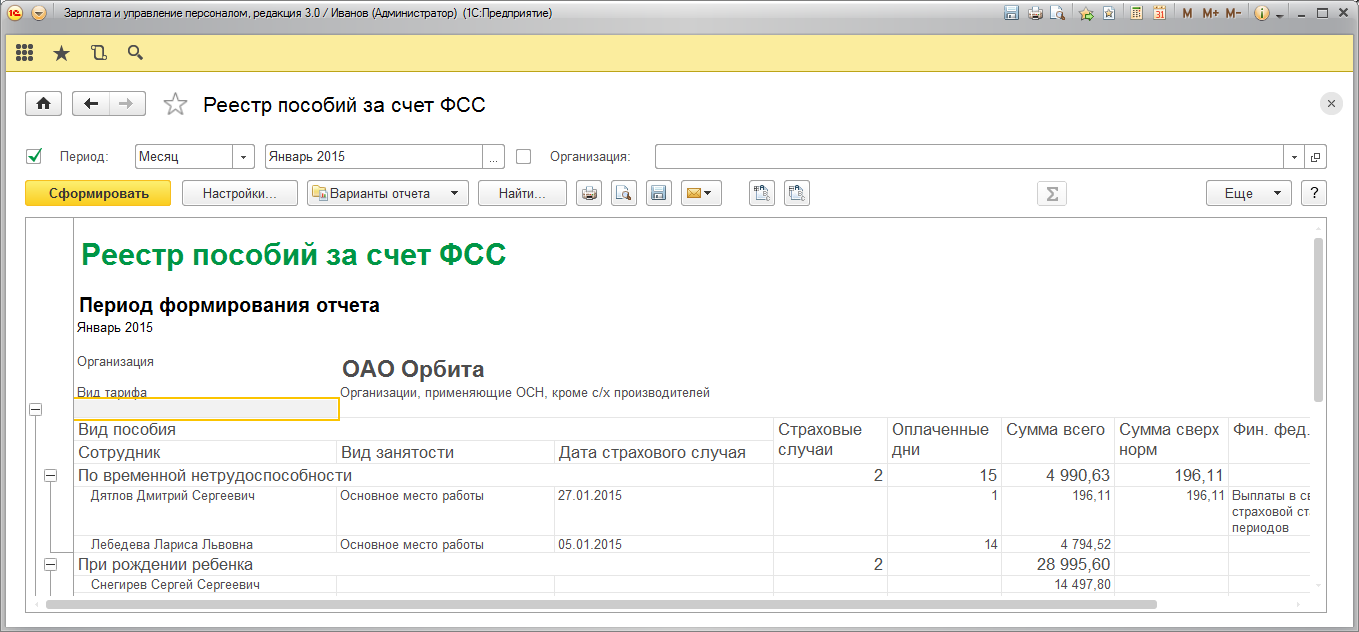Open dropdown arrow next to info icon

point(1279,16)
